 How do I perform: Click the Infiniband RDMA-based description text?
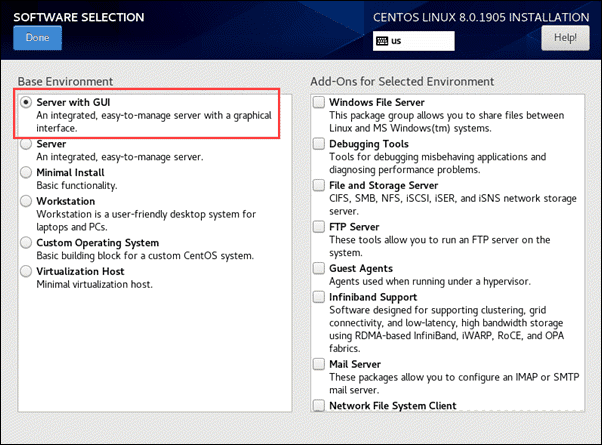[x=447, y=329]
